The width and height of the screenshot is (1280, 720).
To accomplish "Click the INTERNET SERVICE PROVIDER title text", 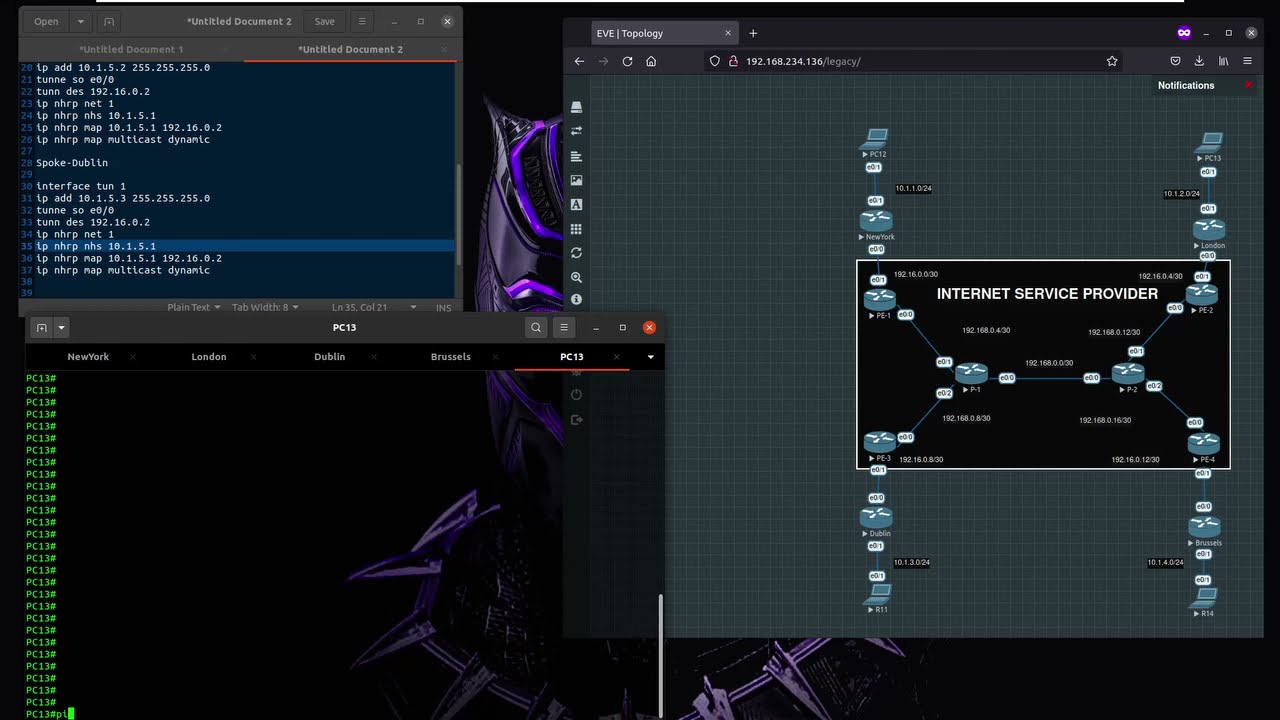I will tap(1047, 294).
